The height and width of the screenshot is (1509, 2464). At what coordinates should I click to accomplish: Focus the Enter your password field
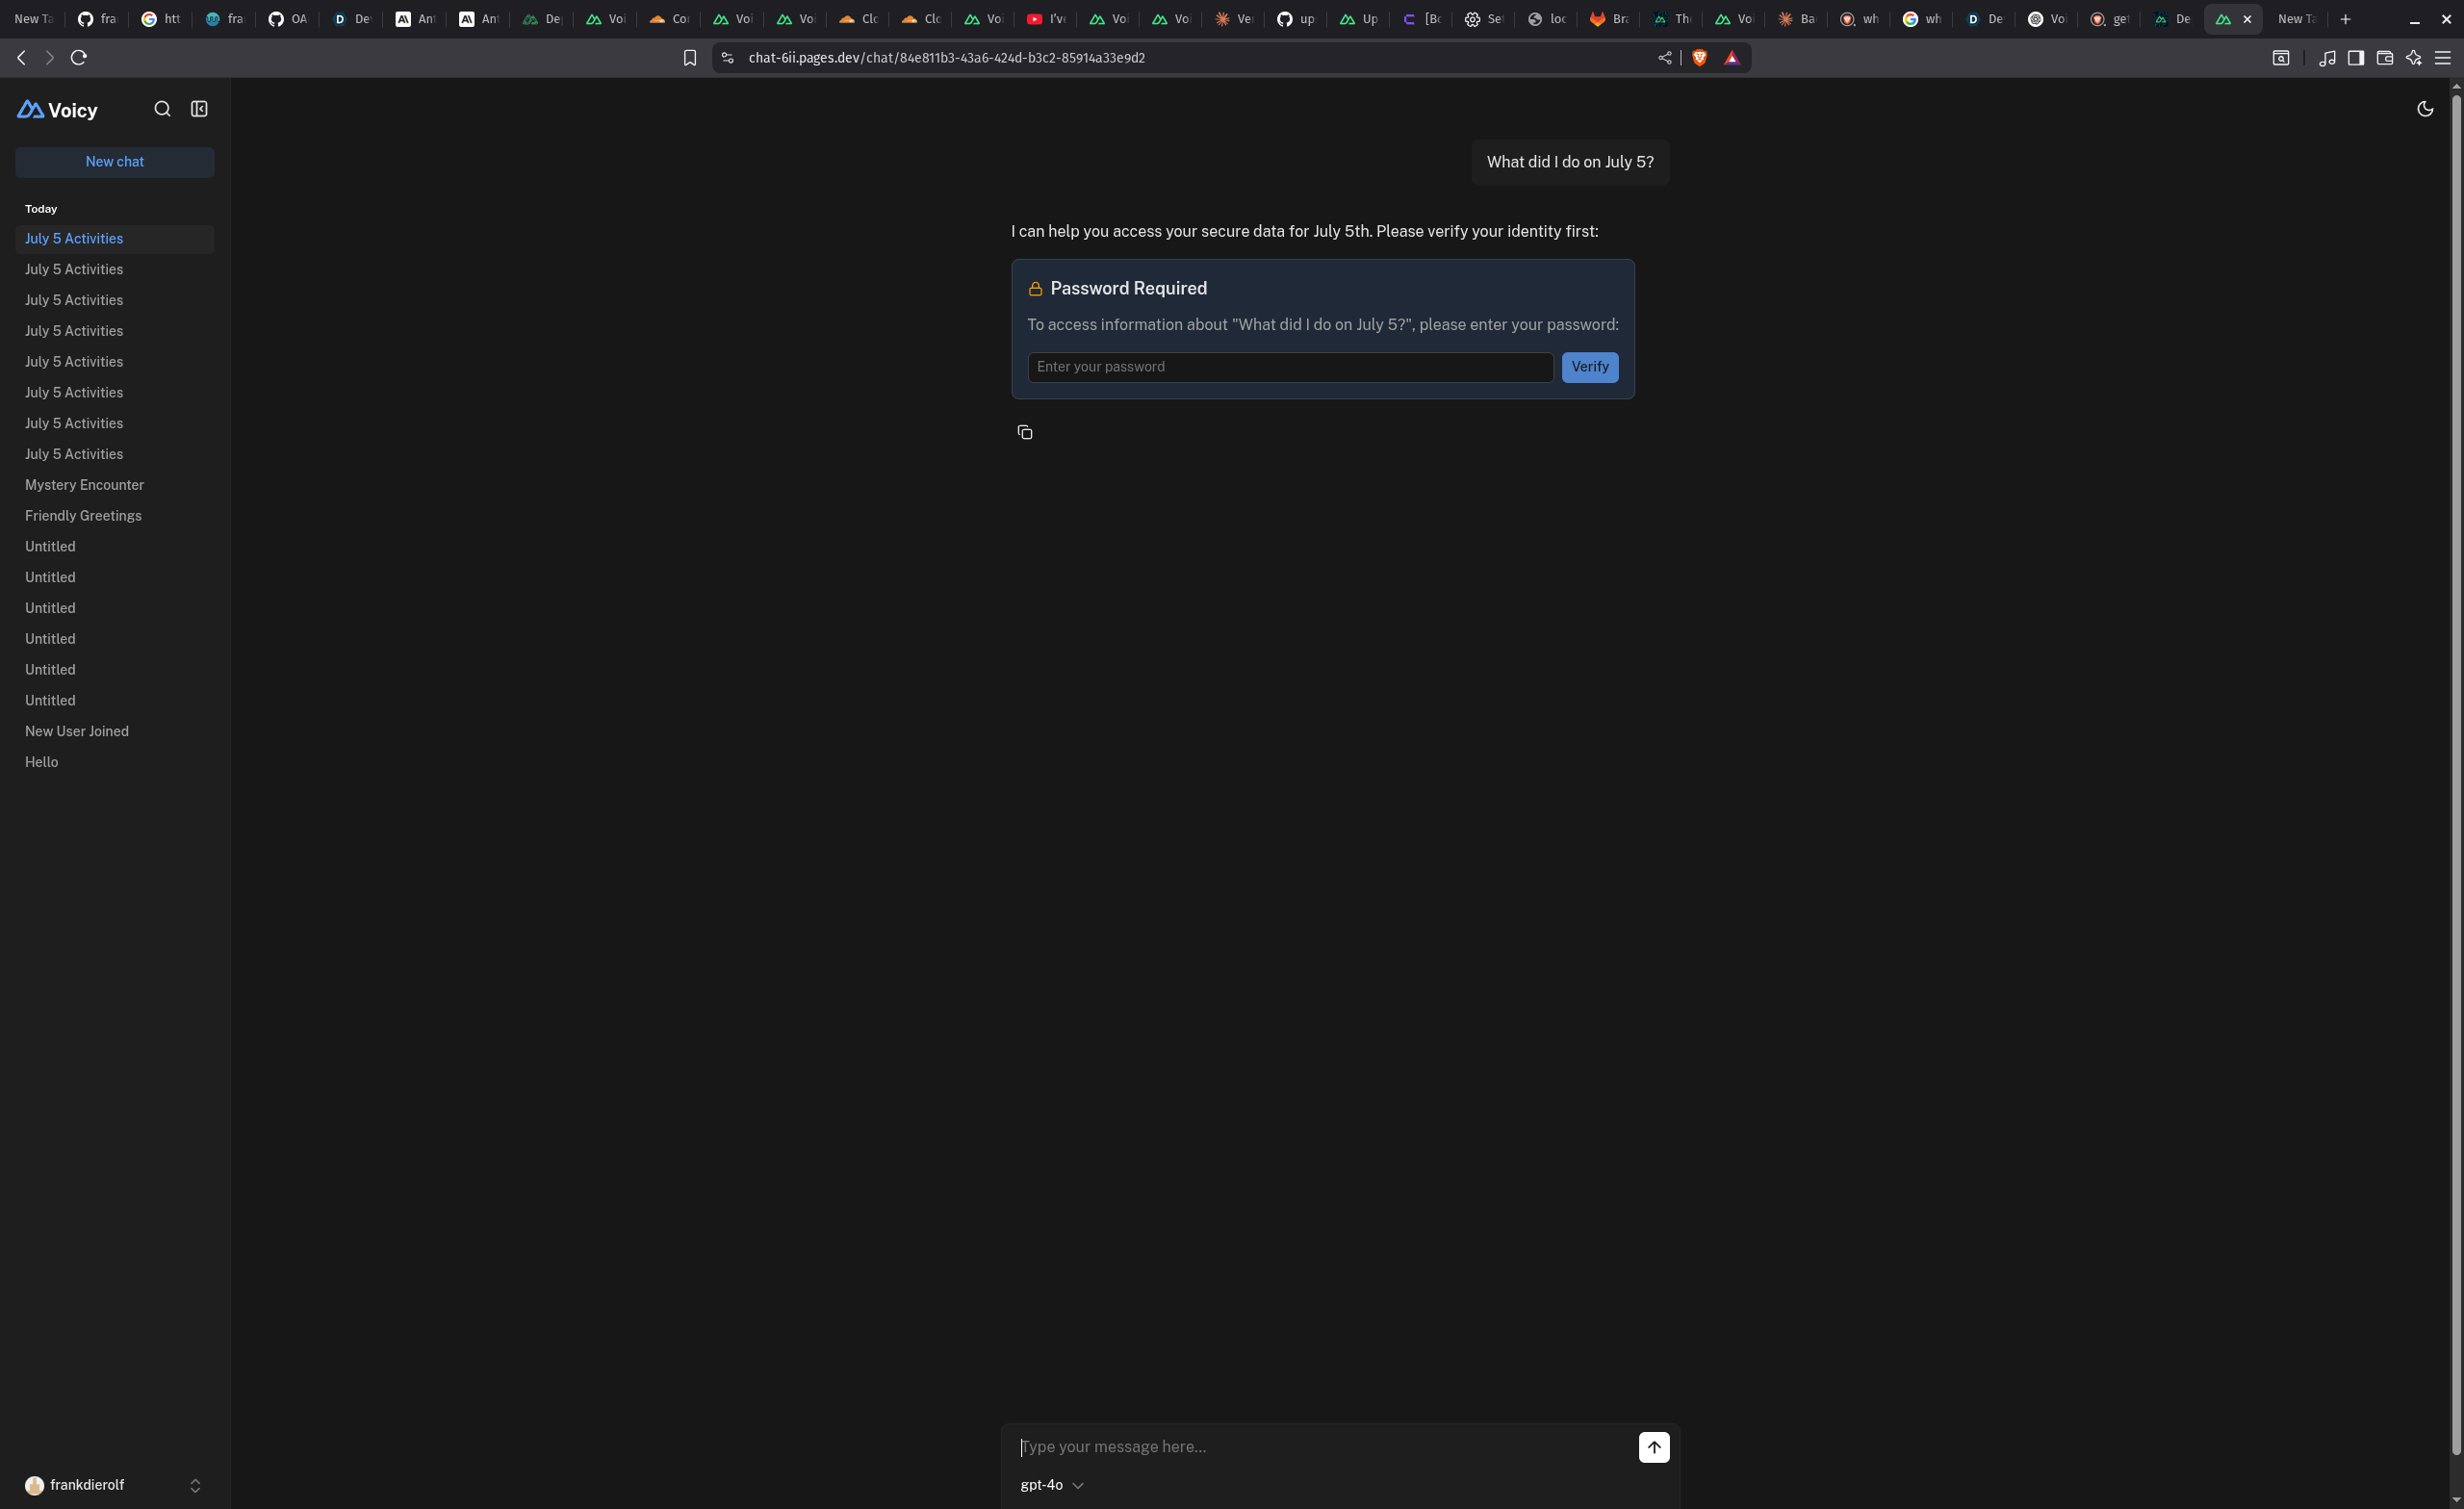click(x=1289, y=367)
